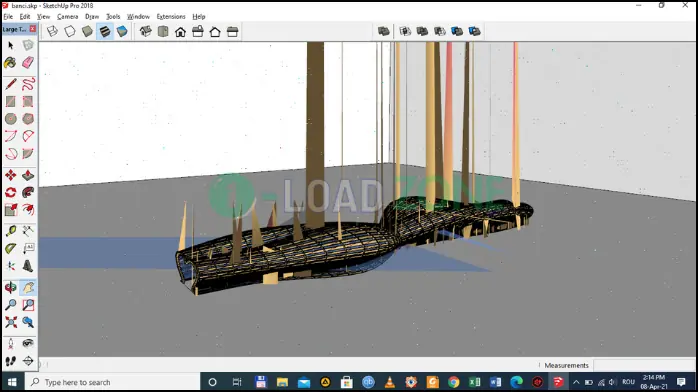Set camera to Front view
Image resolution: width=698 pixels, height=392 pixels.
click(x=180, y=31)
